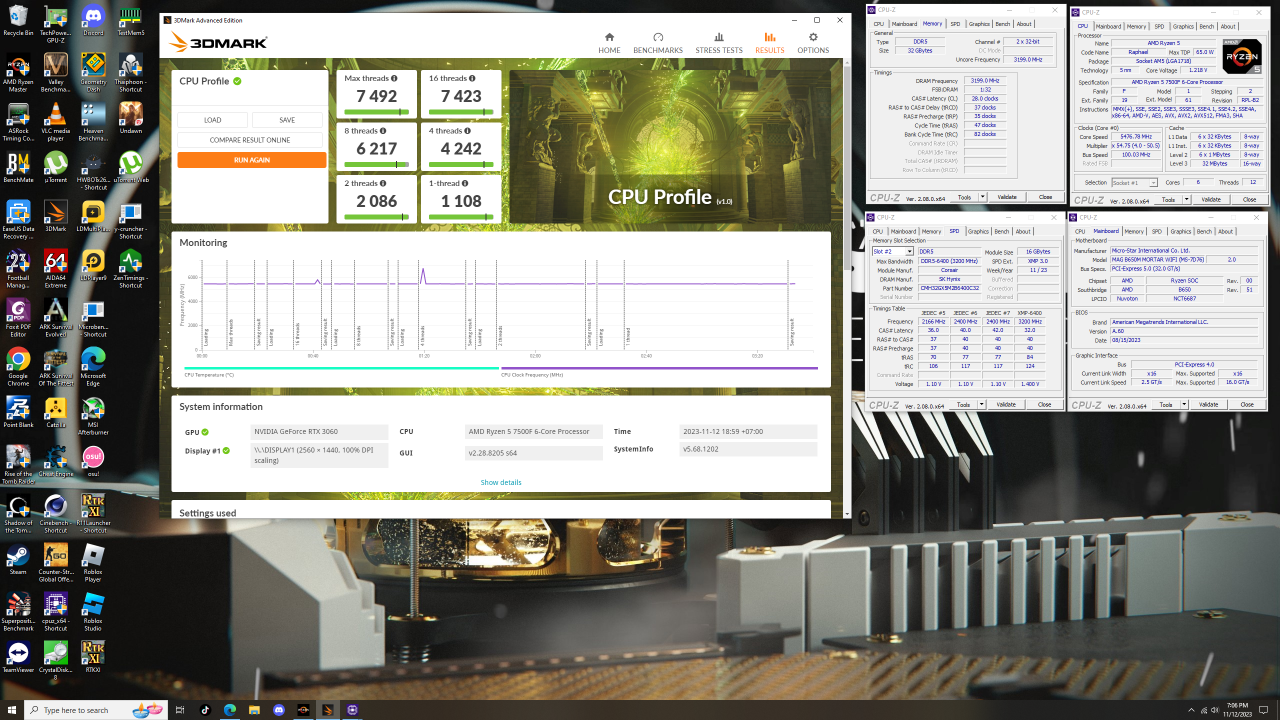
Task: Open File Explorer from the taskbar
Action: pyautogui.click(x=253, y=709)
